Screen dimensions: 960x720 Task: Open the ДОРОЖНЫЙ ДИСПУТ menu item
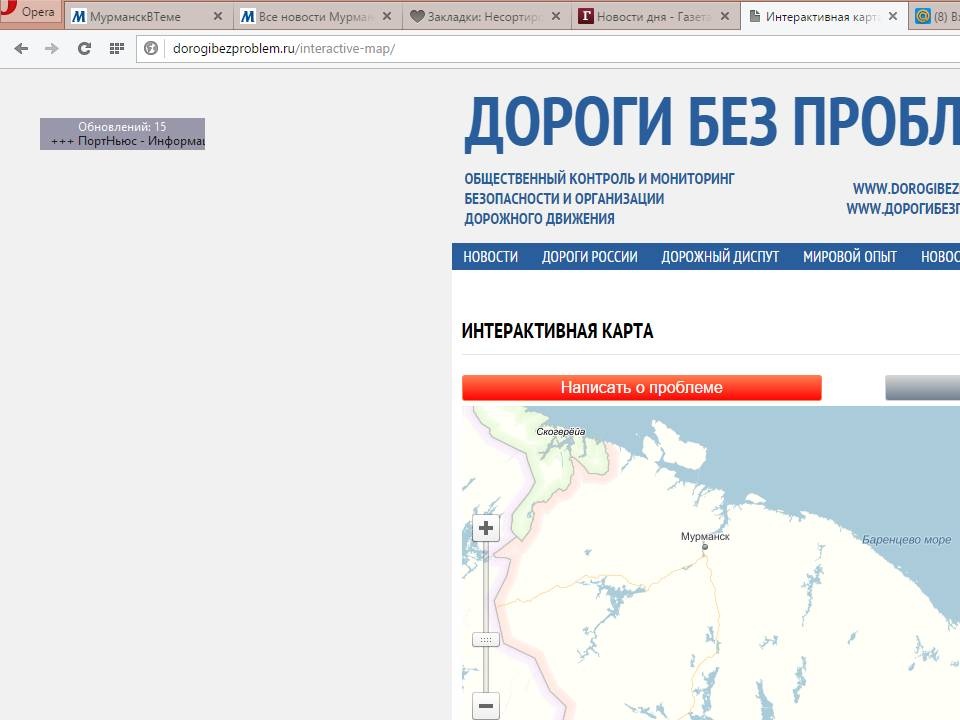(x=720, y=257)
